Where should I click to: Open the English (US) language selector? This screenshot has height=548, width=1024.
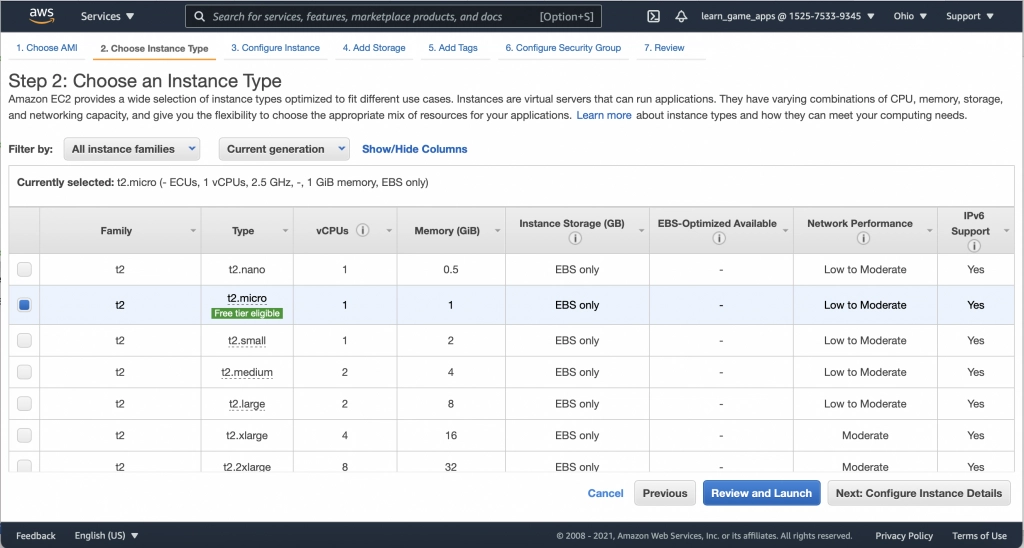click(x=106, y=536)
